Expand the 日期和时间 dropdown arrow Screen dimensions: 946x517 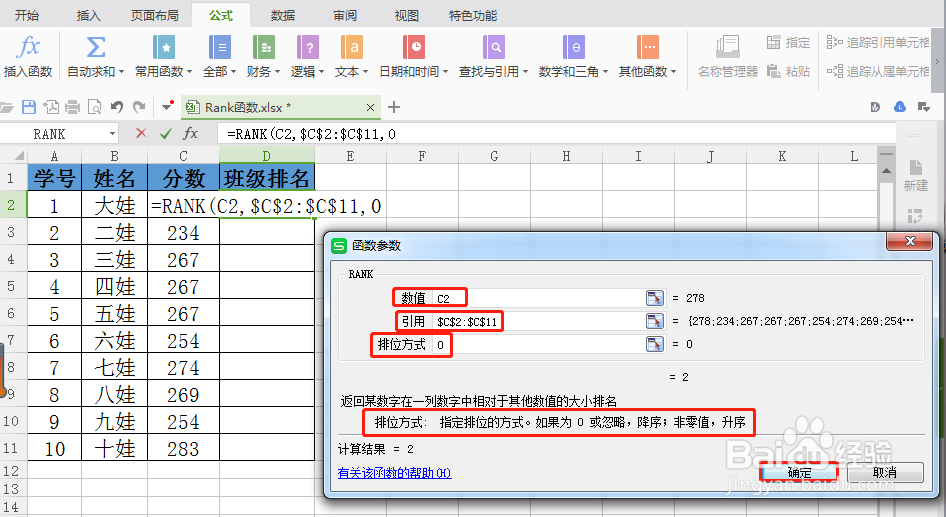tap(445, 72)
